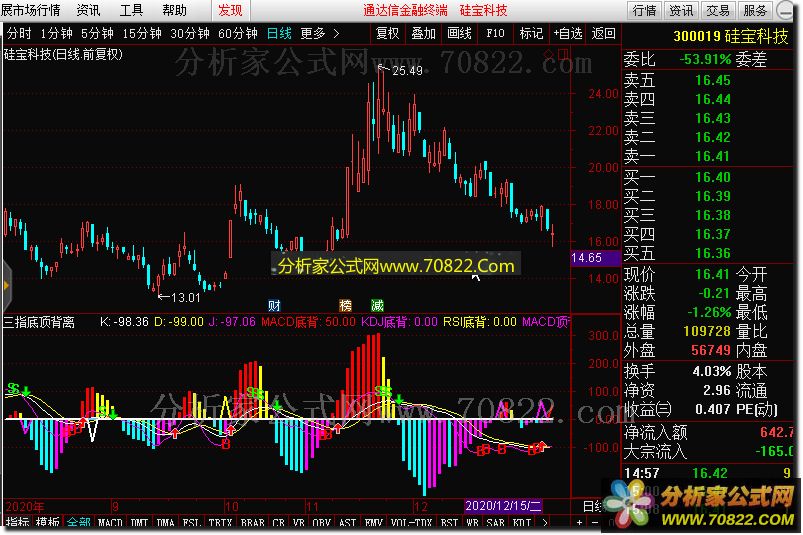Switch to the OBV indicator
This screenshot has width=803, height=535.
tap(322, 523)
